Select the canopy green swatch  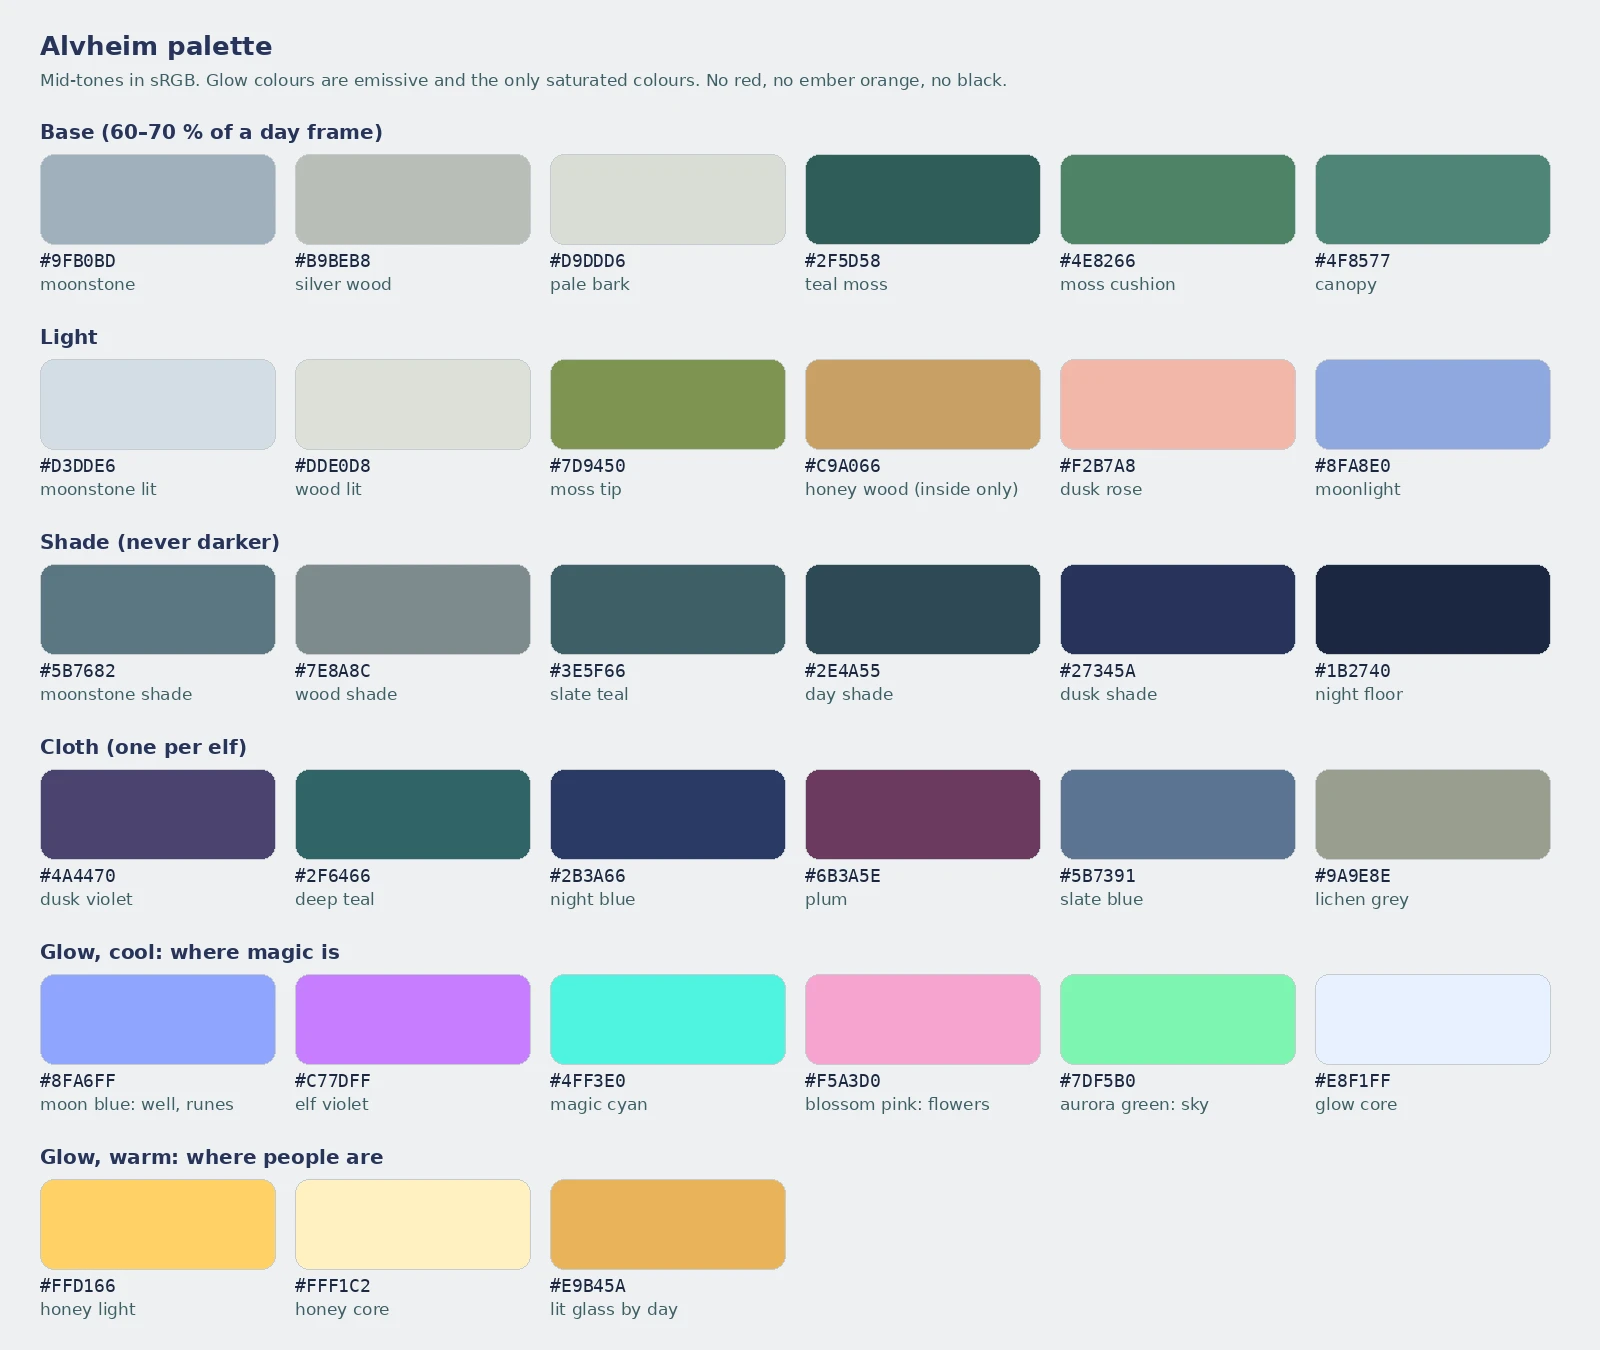tap(1433, 199)
